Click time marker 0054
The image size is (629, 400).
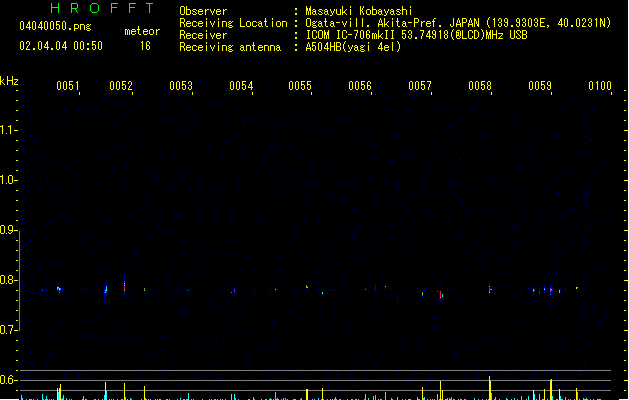tap(241, 86)
